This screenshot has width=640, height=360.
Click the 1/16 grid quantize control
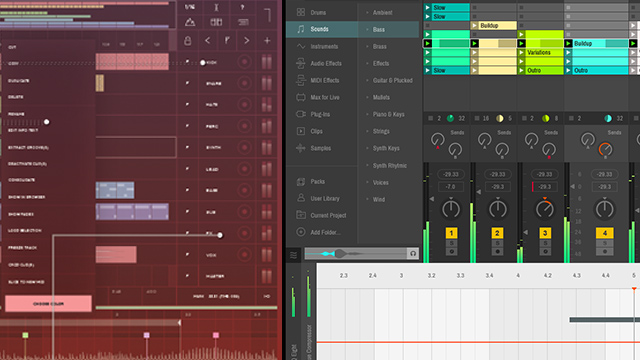(x=190, y=7)
